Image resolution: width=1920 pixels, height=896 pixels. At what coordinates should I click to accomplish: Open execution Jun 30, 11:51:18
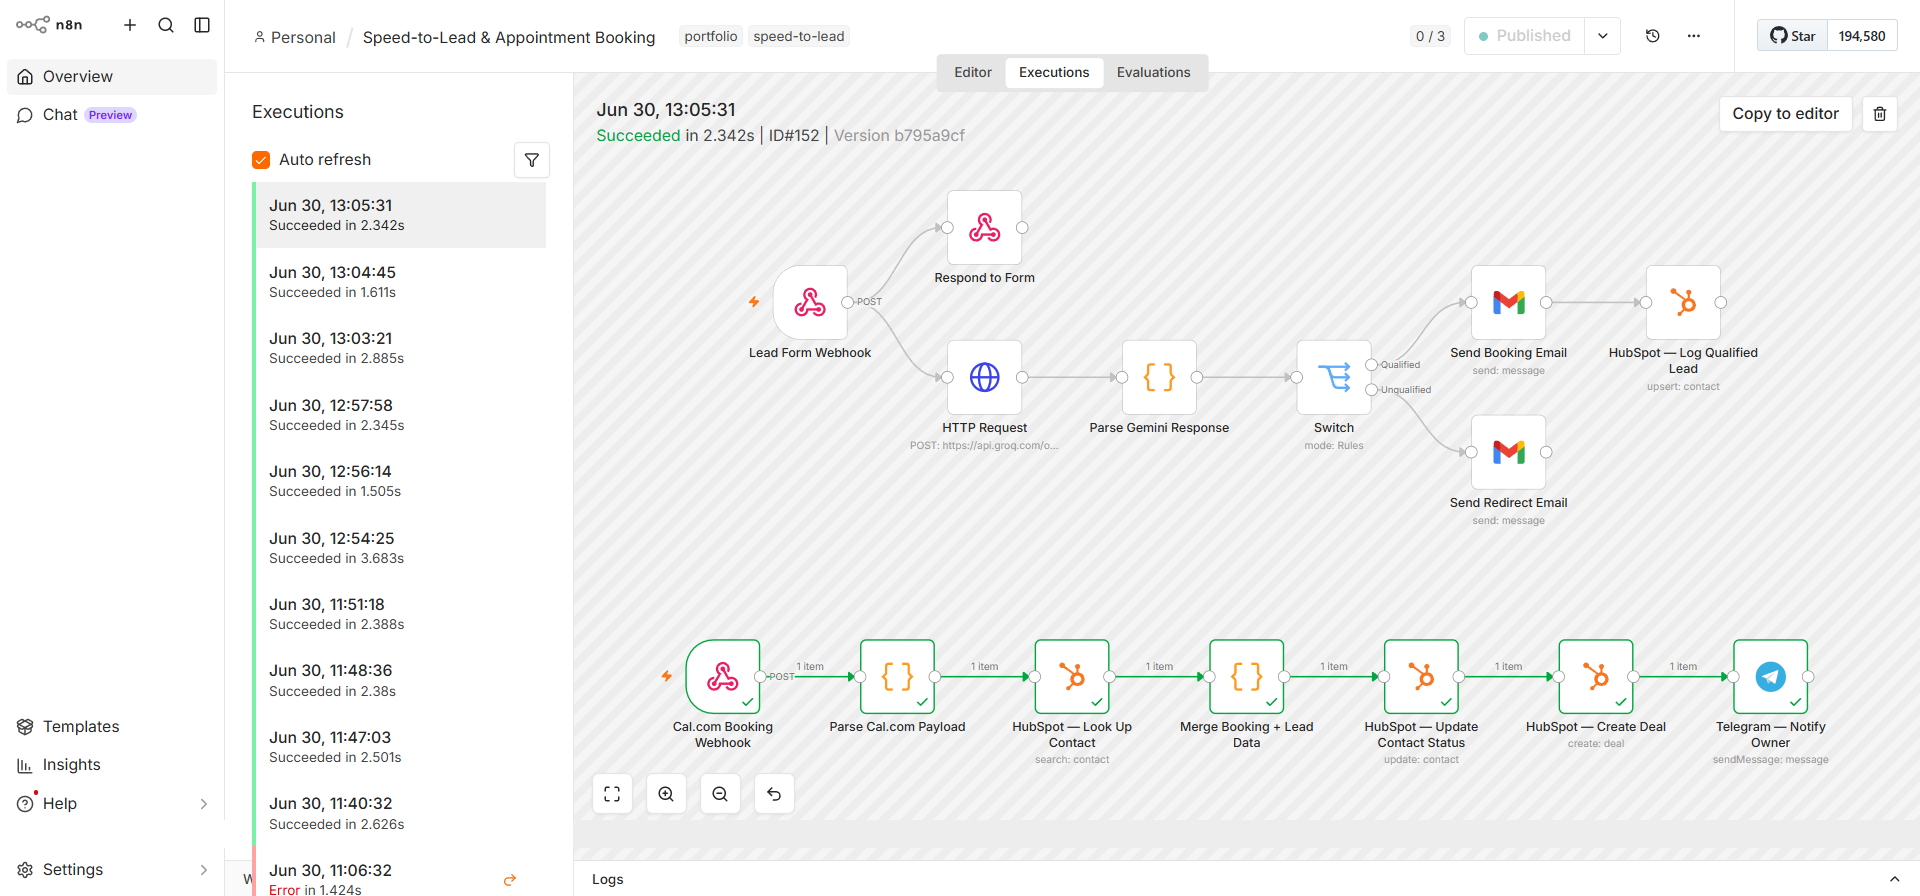[x=400, y=614]
